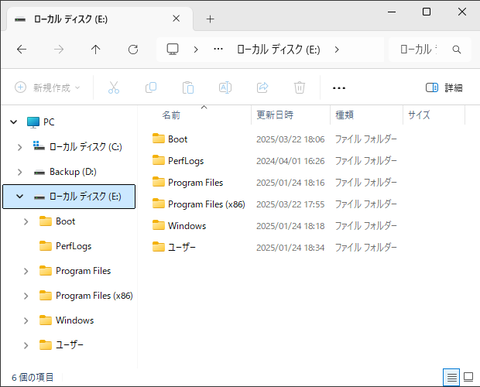Toggle the 詳細 details pane button
This screenshot has height=387, width=480.
444,88
